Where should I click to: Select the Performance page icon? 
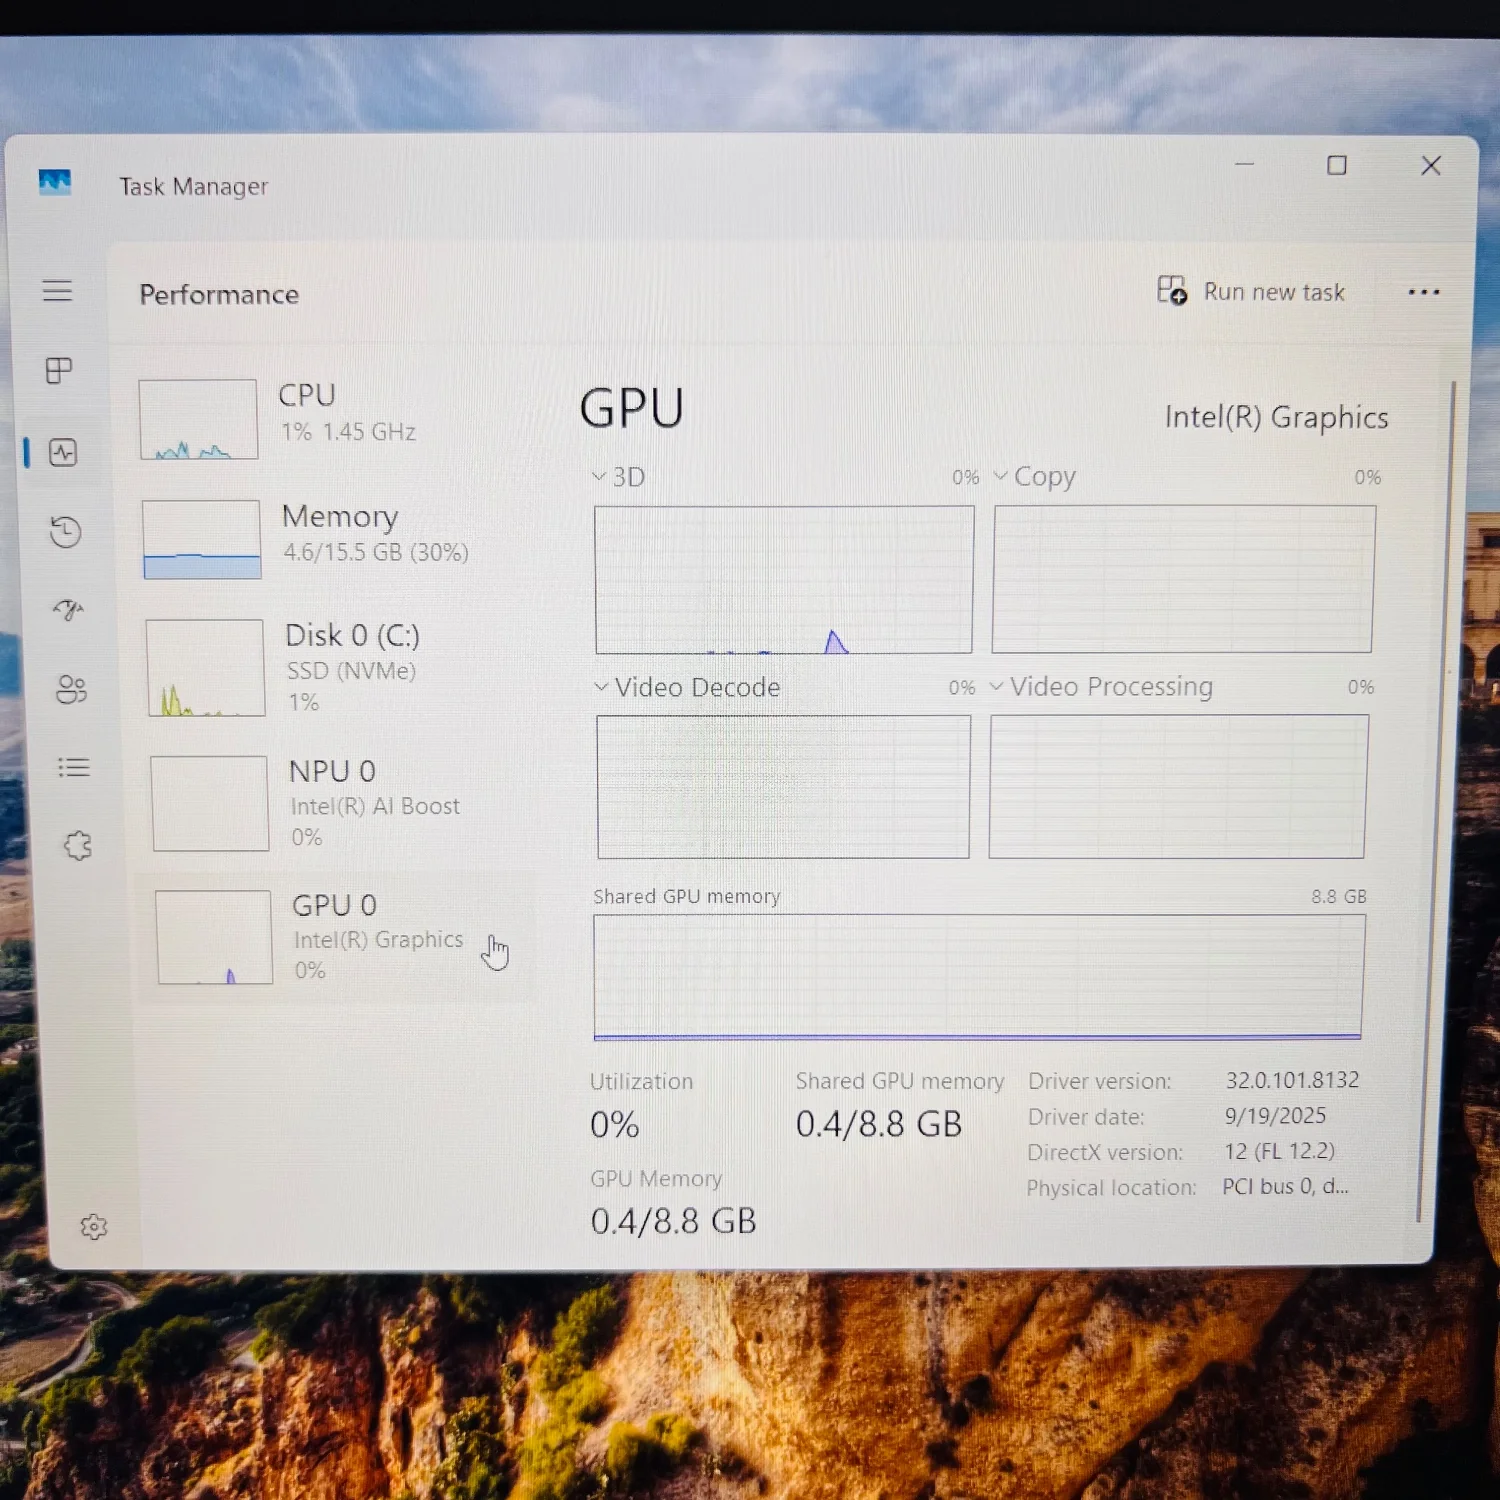[63, 452]
